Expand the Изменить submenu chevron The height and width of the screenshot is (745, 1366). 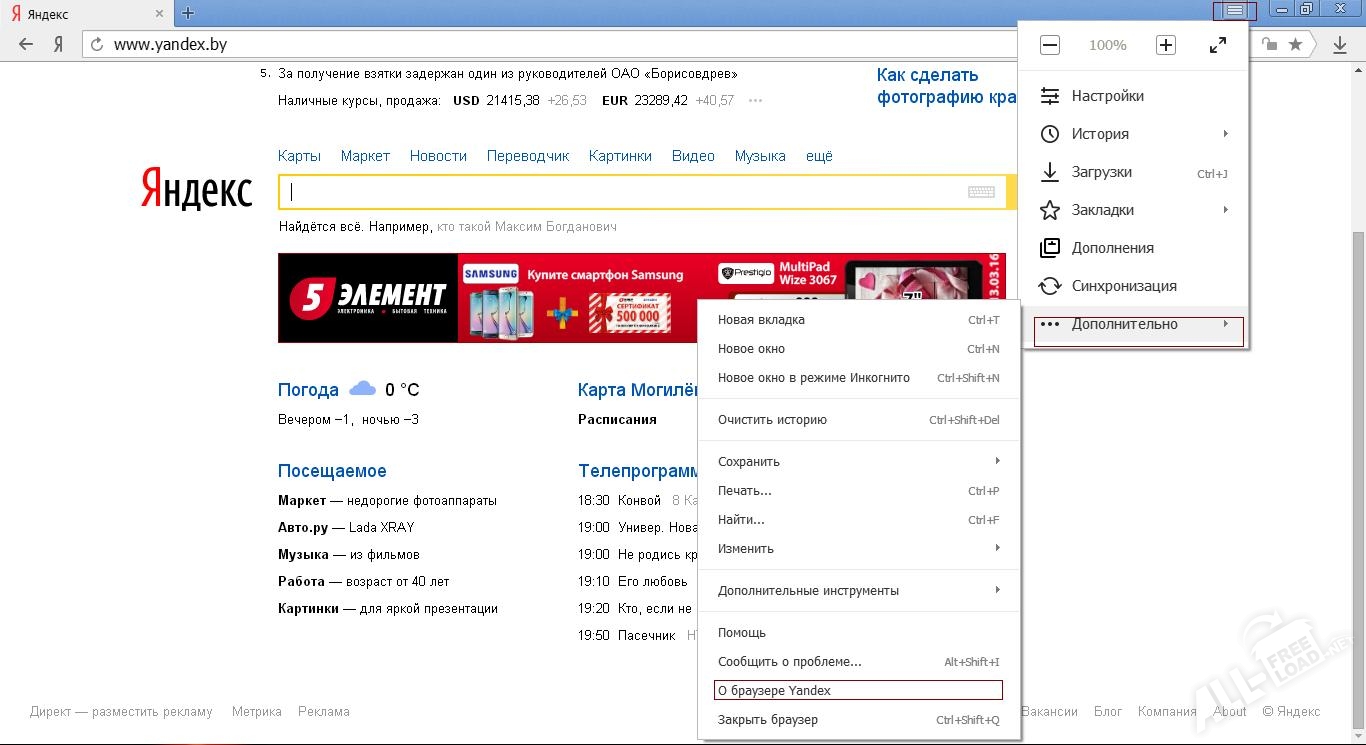click(x=996, y=548)
